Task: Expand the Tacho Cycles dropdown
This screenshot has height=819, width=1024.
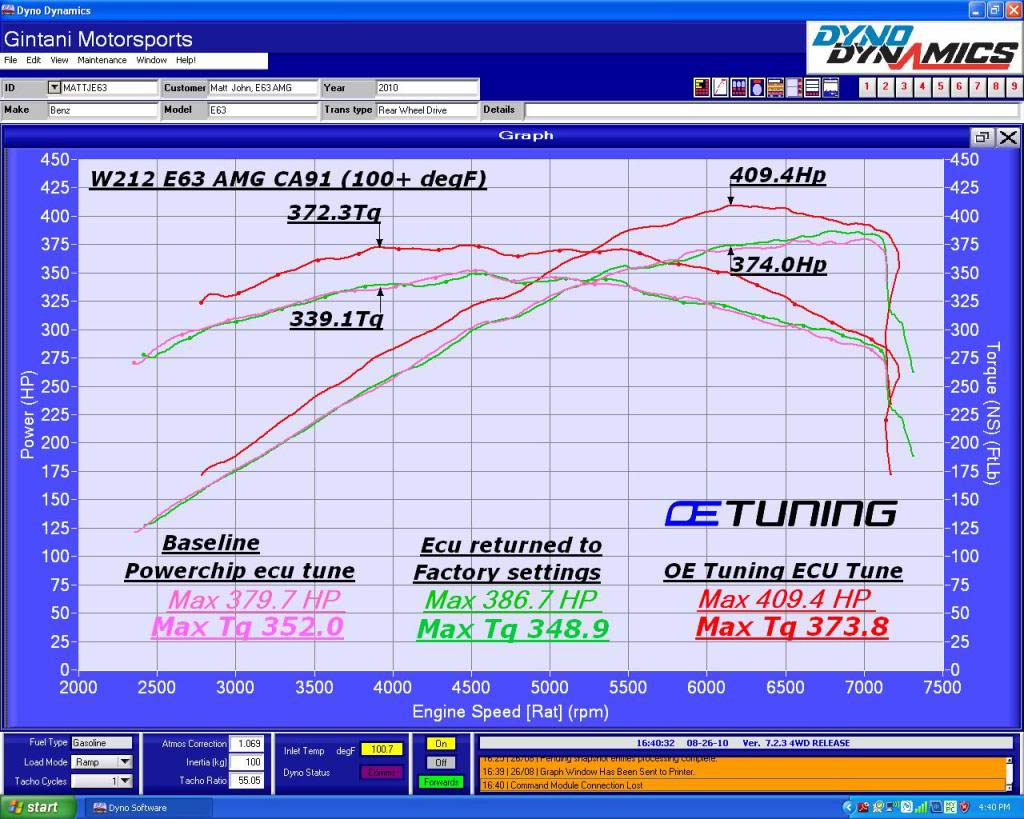Action: [x=125, y=780]
